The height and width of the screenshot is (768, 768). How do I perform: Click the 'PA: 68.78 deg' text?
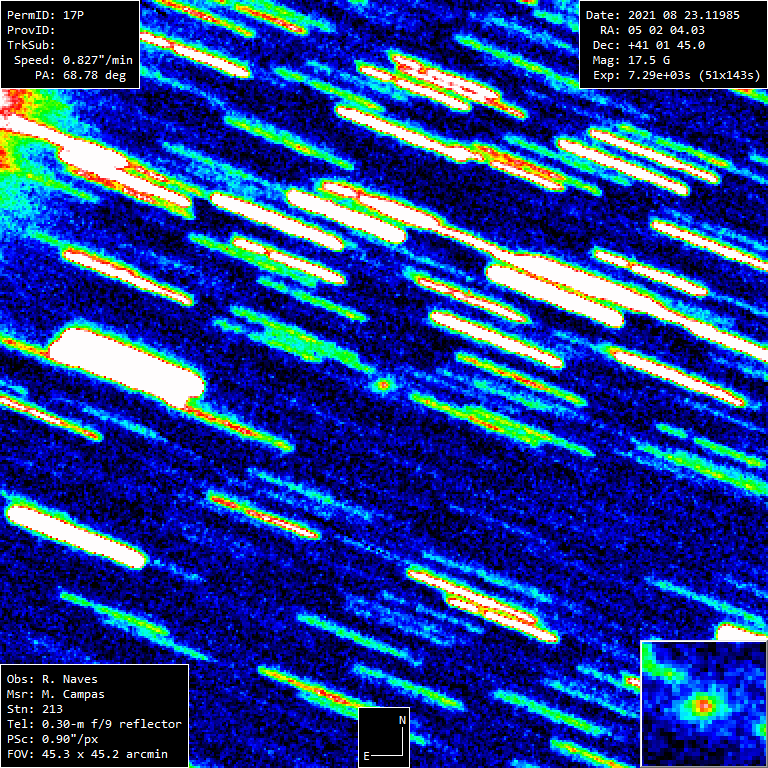point(80,75)
